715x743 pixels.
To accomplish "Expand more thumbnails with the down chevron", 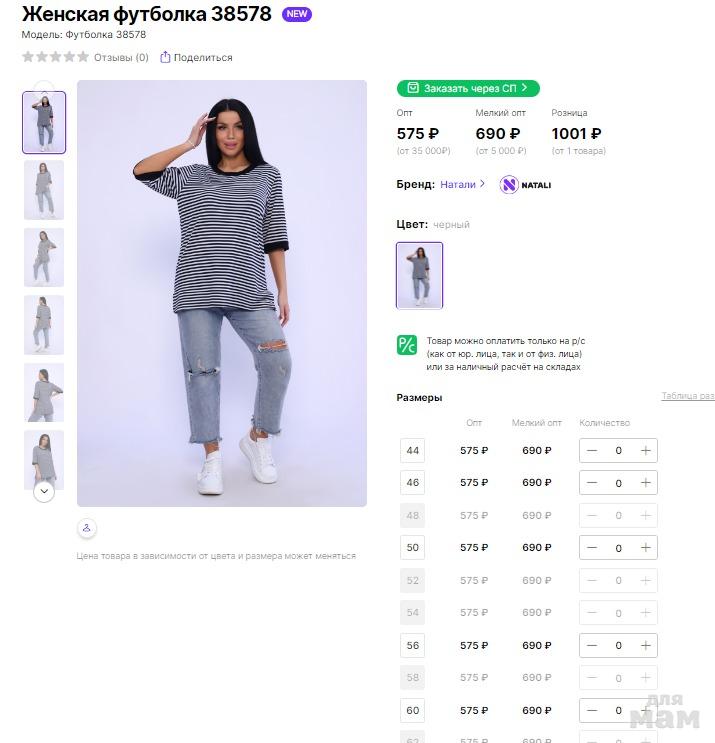I will click(x=44, y=491).
